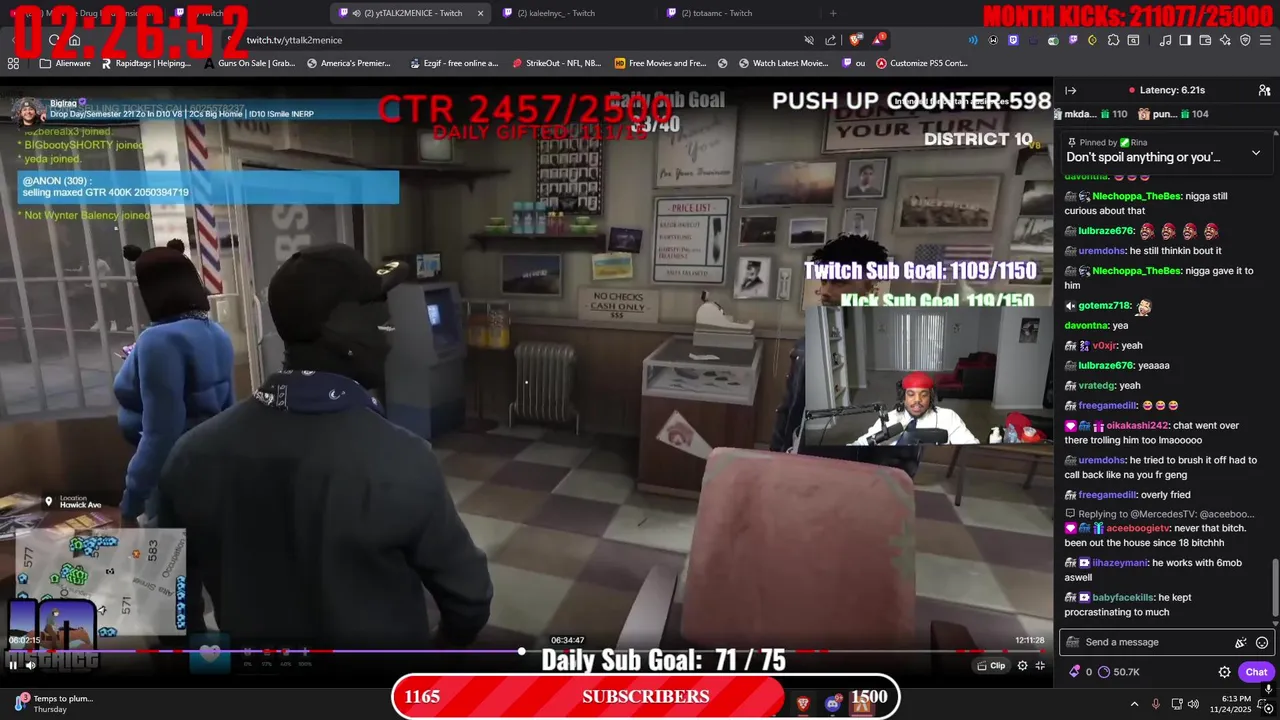
Task: Open Brave browser taskbar icon
Action: 803,704
